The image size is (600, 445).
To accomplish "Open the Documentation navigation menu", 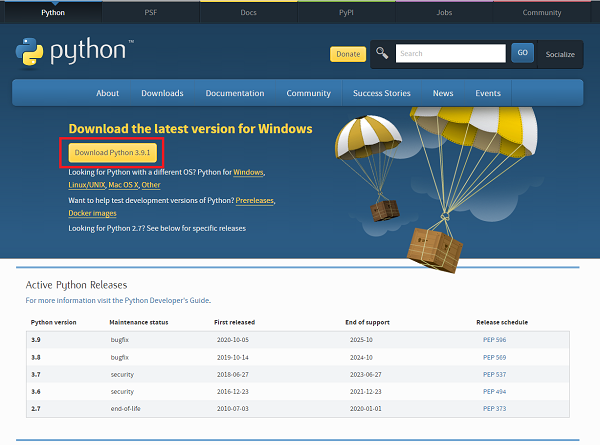I will 235,93.
